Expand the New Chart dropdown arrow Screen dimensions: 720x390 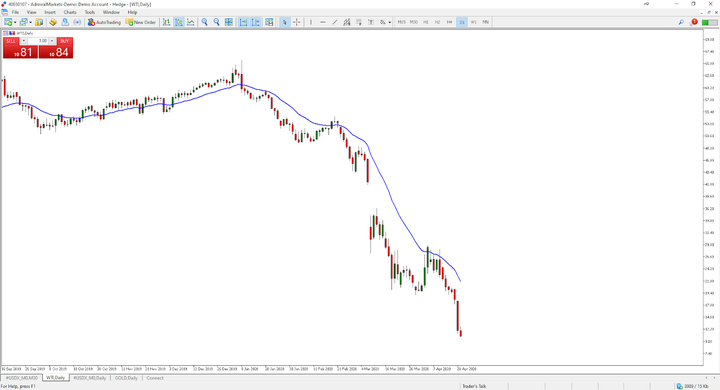[15, 22]
